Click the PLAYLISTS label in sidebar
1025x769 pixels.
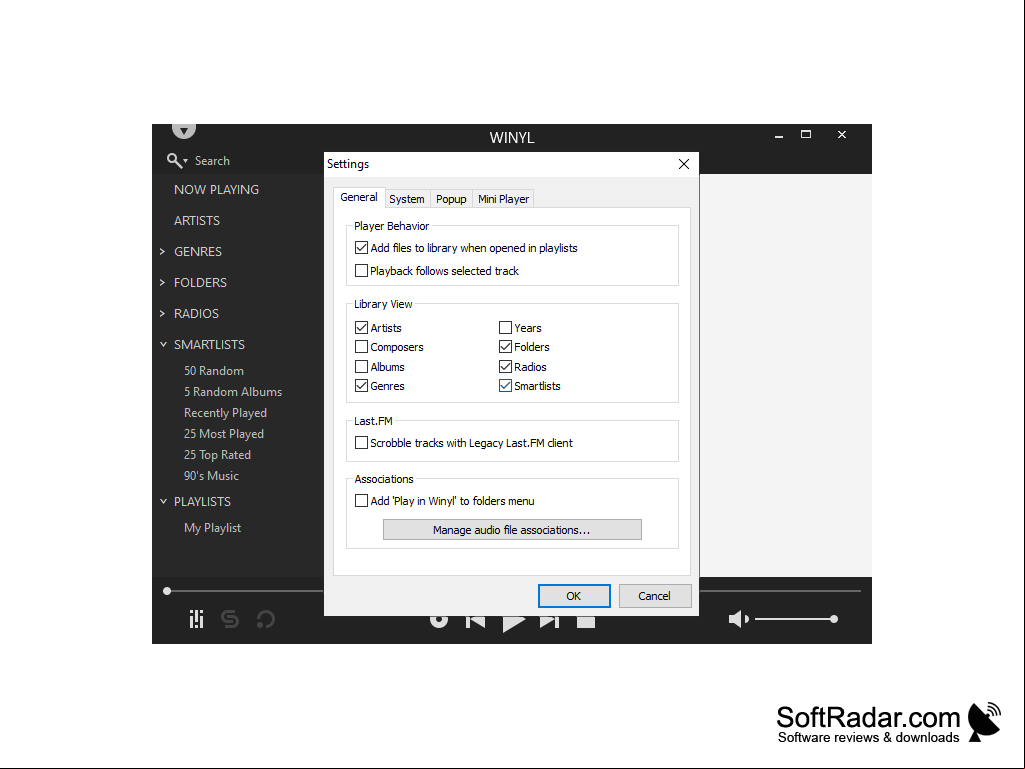point(202,502)
